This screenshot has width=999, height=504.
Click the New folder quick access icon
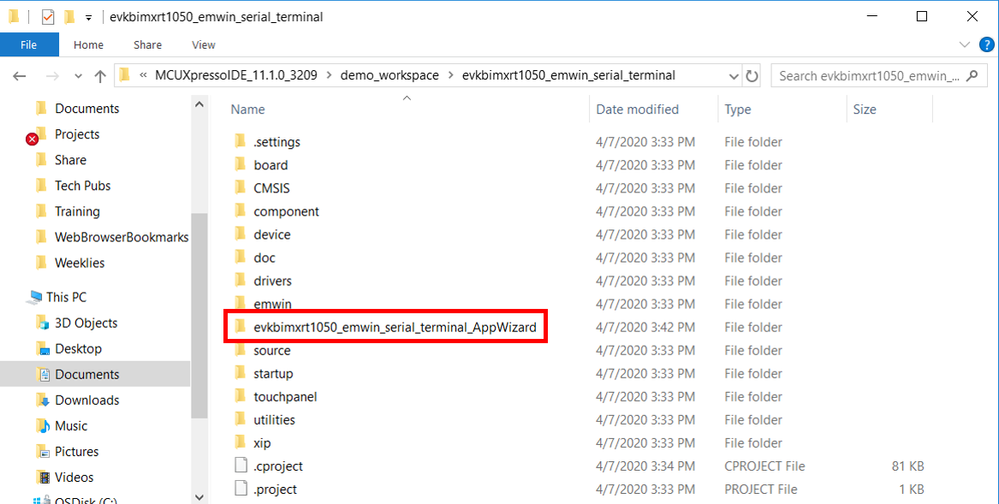(69, 17)
